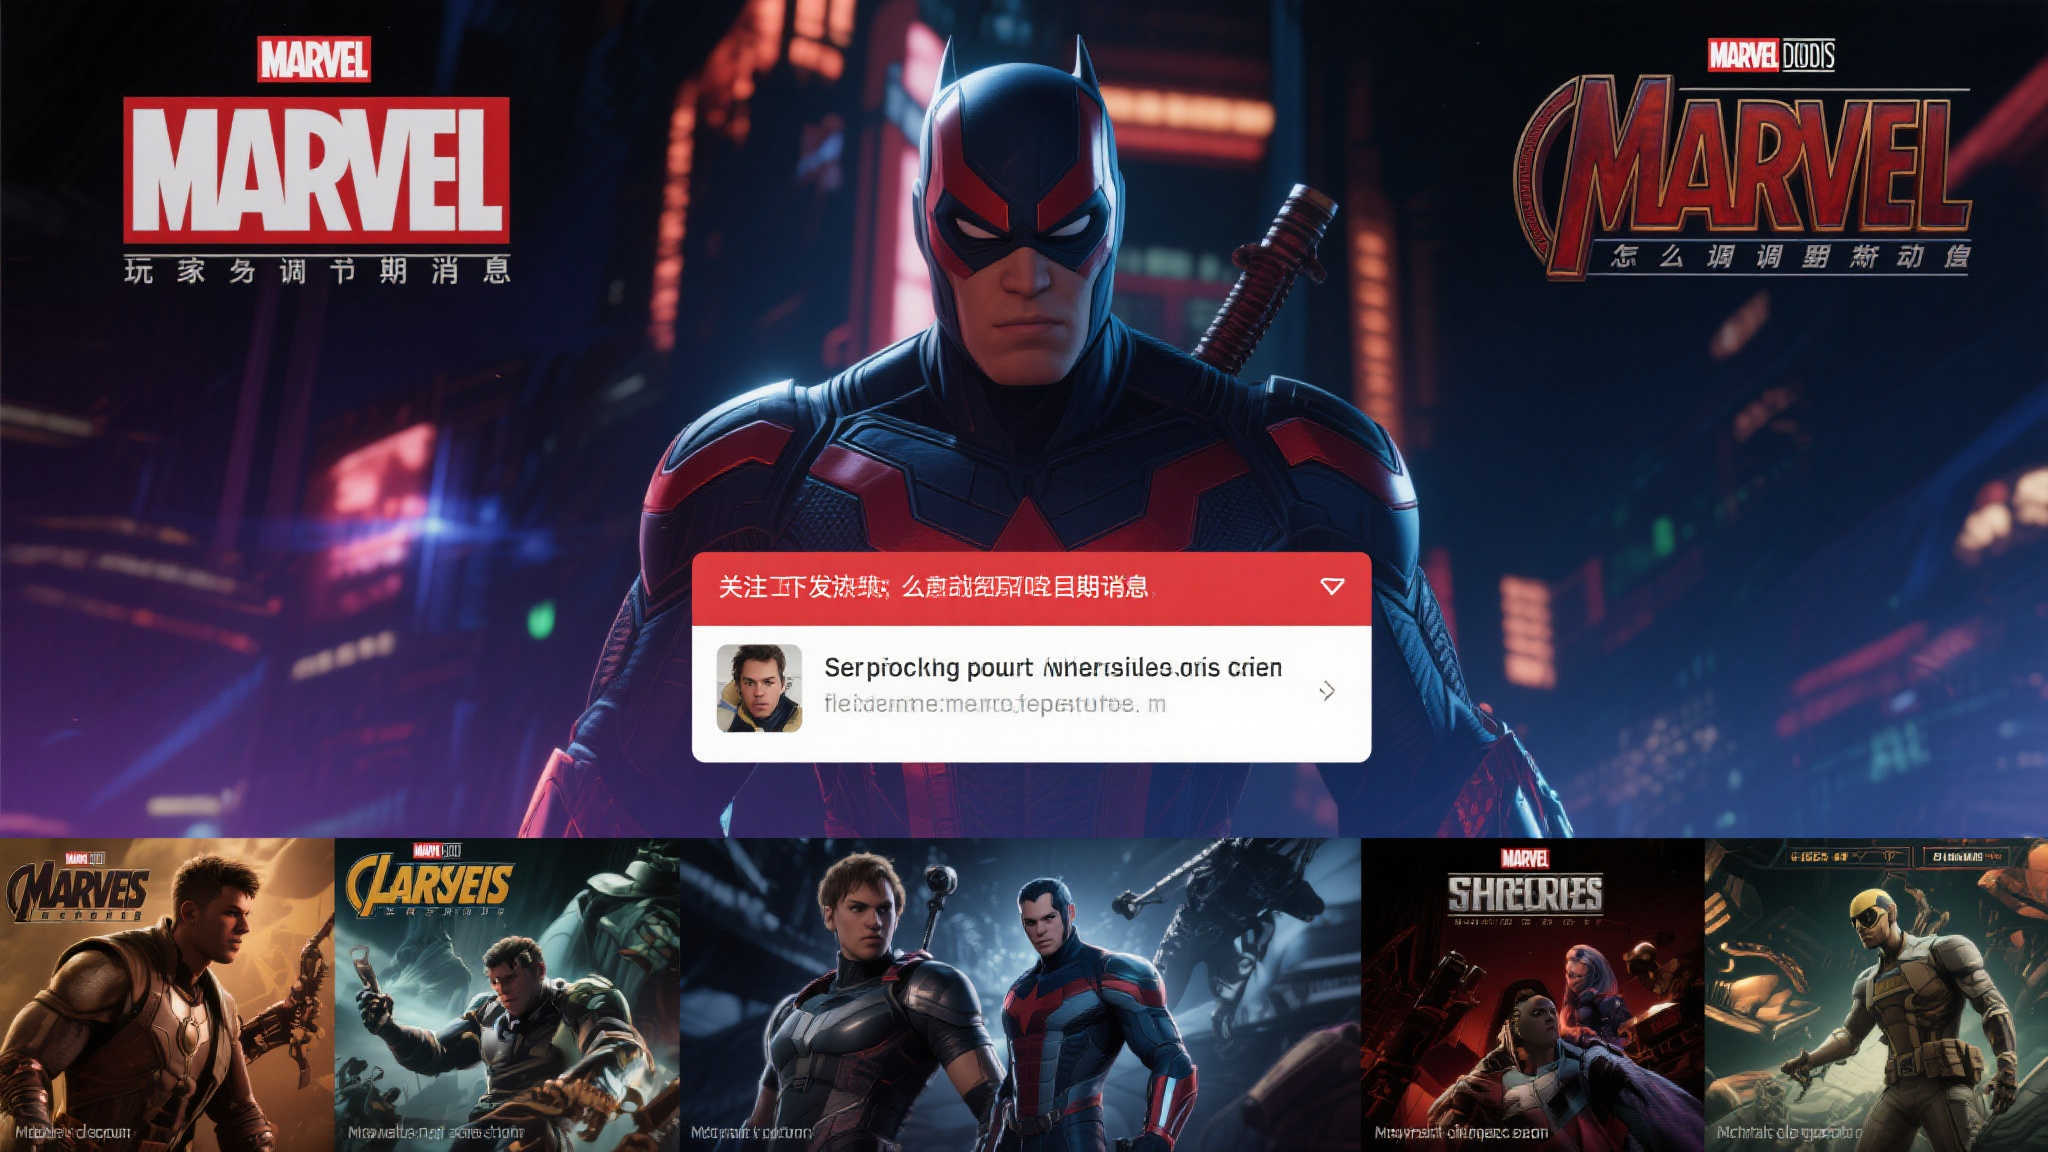Open the center poster with two armored heroes

(x=1020, y=1000)
